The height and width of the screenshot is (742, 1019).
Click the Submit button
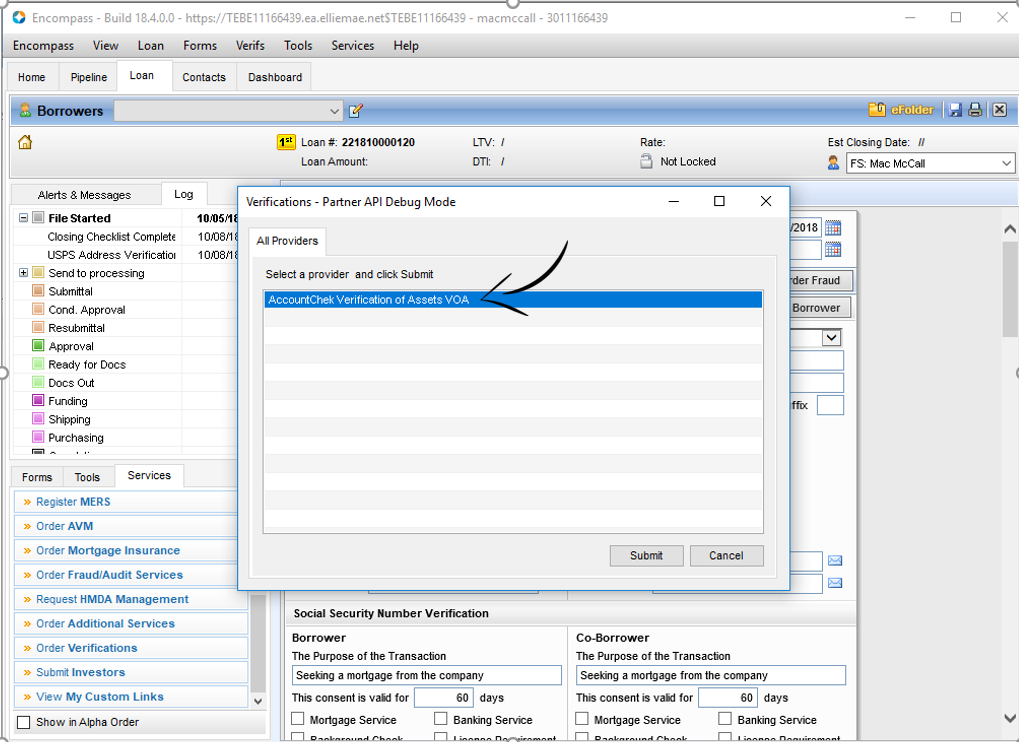click(646, 556)
